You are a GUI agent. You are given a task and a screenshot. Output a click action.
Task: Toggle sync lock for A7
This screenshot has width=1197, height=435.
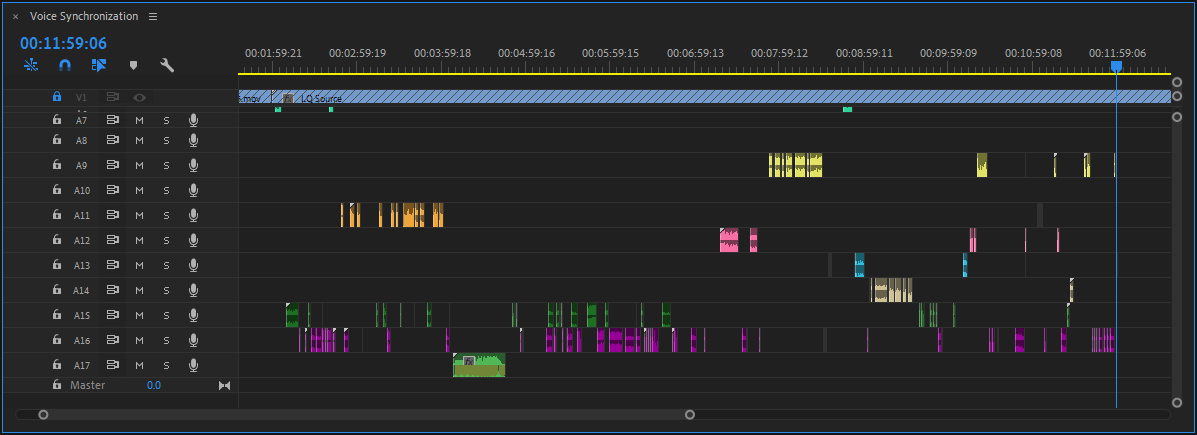pyautogui.click(x=113, y=120)
